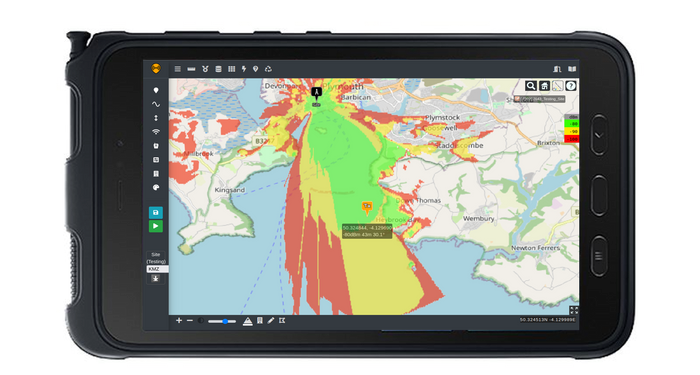Click the home button on map
The height and width of the screenshot is (375, 700).
coord(544,86)
